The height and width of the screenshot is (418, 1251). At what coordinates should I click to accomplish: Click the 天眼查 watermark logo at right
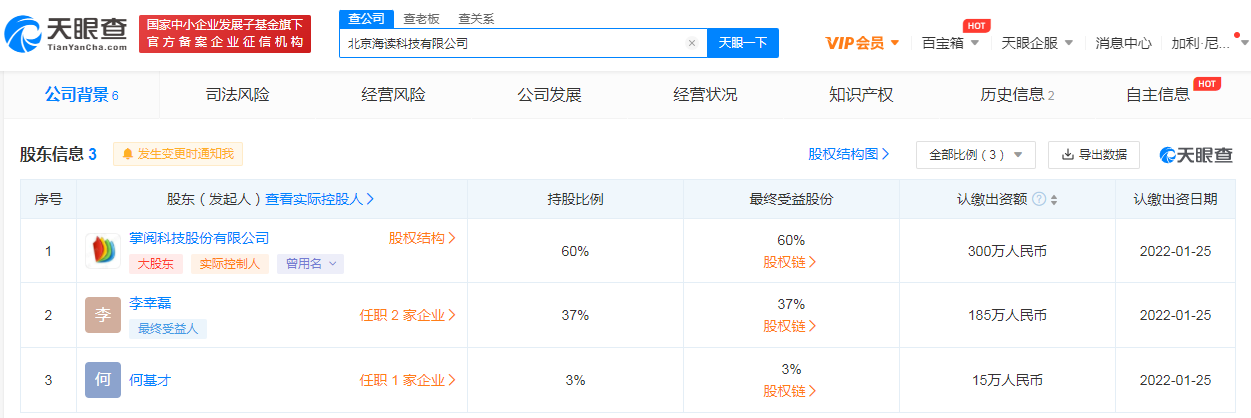[x=1196, y=155]
